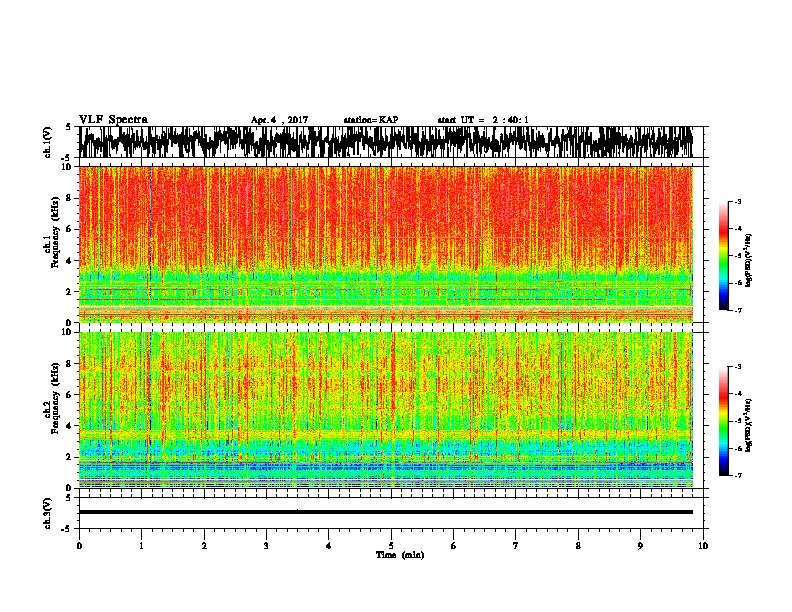792x612 pixels.
Task: Click the ch.3 flat voltage trace
Action: 386,512
